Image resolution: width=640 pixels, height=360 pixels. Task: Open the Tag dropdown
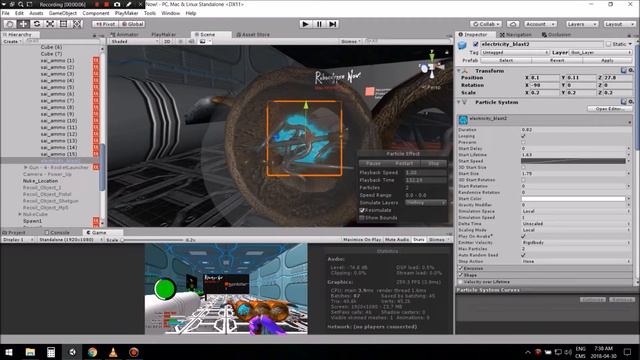click(x=515, y=53)
